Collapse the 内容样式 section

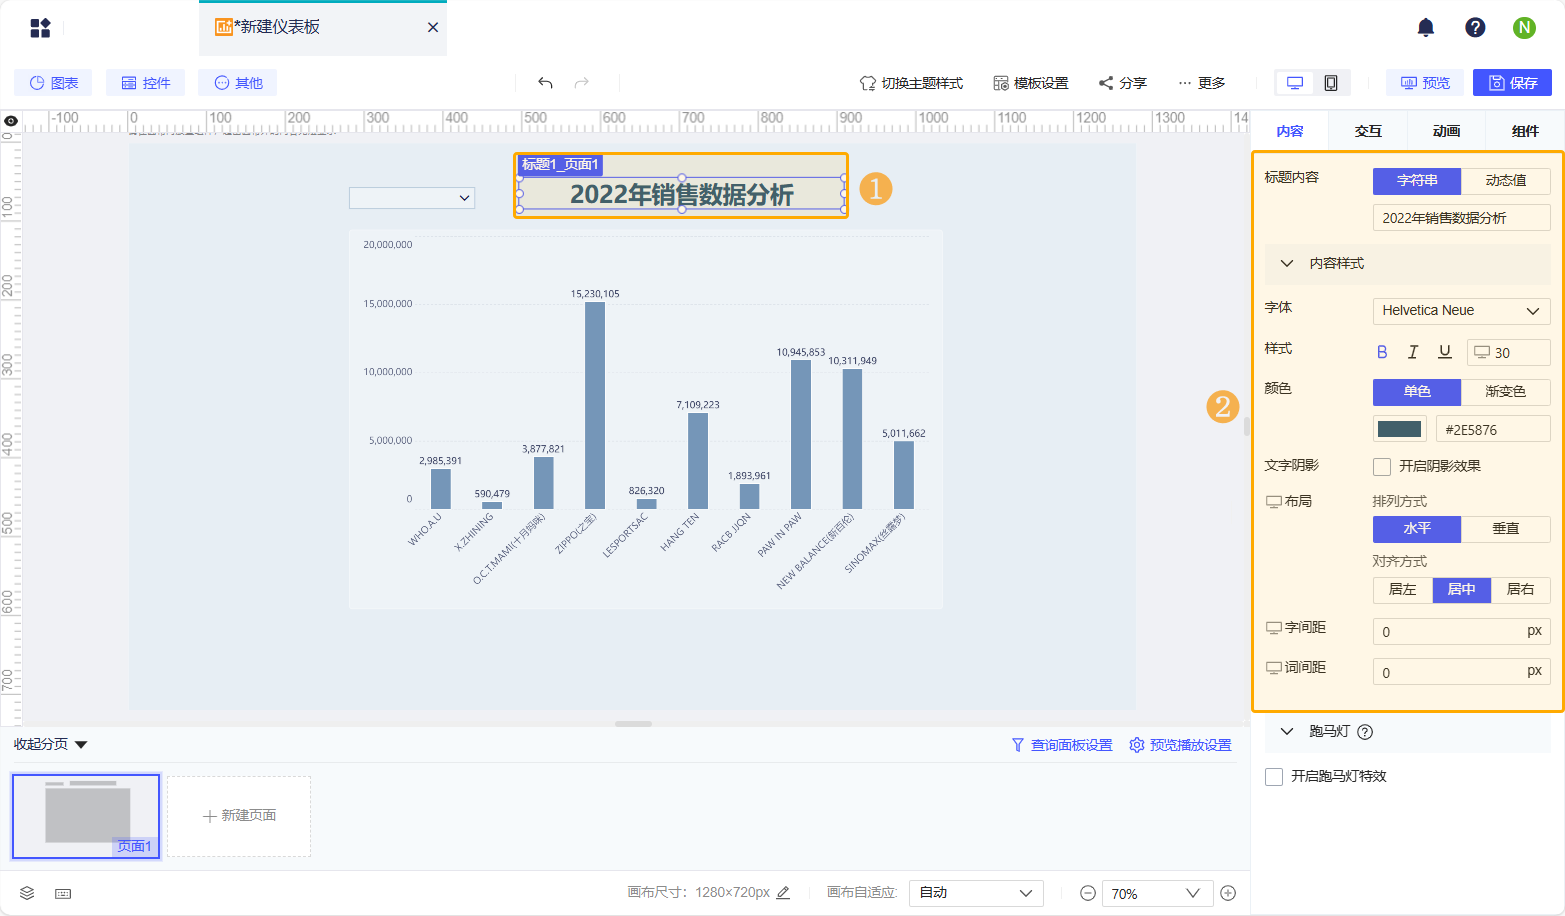[1287, 263]
